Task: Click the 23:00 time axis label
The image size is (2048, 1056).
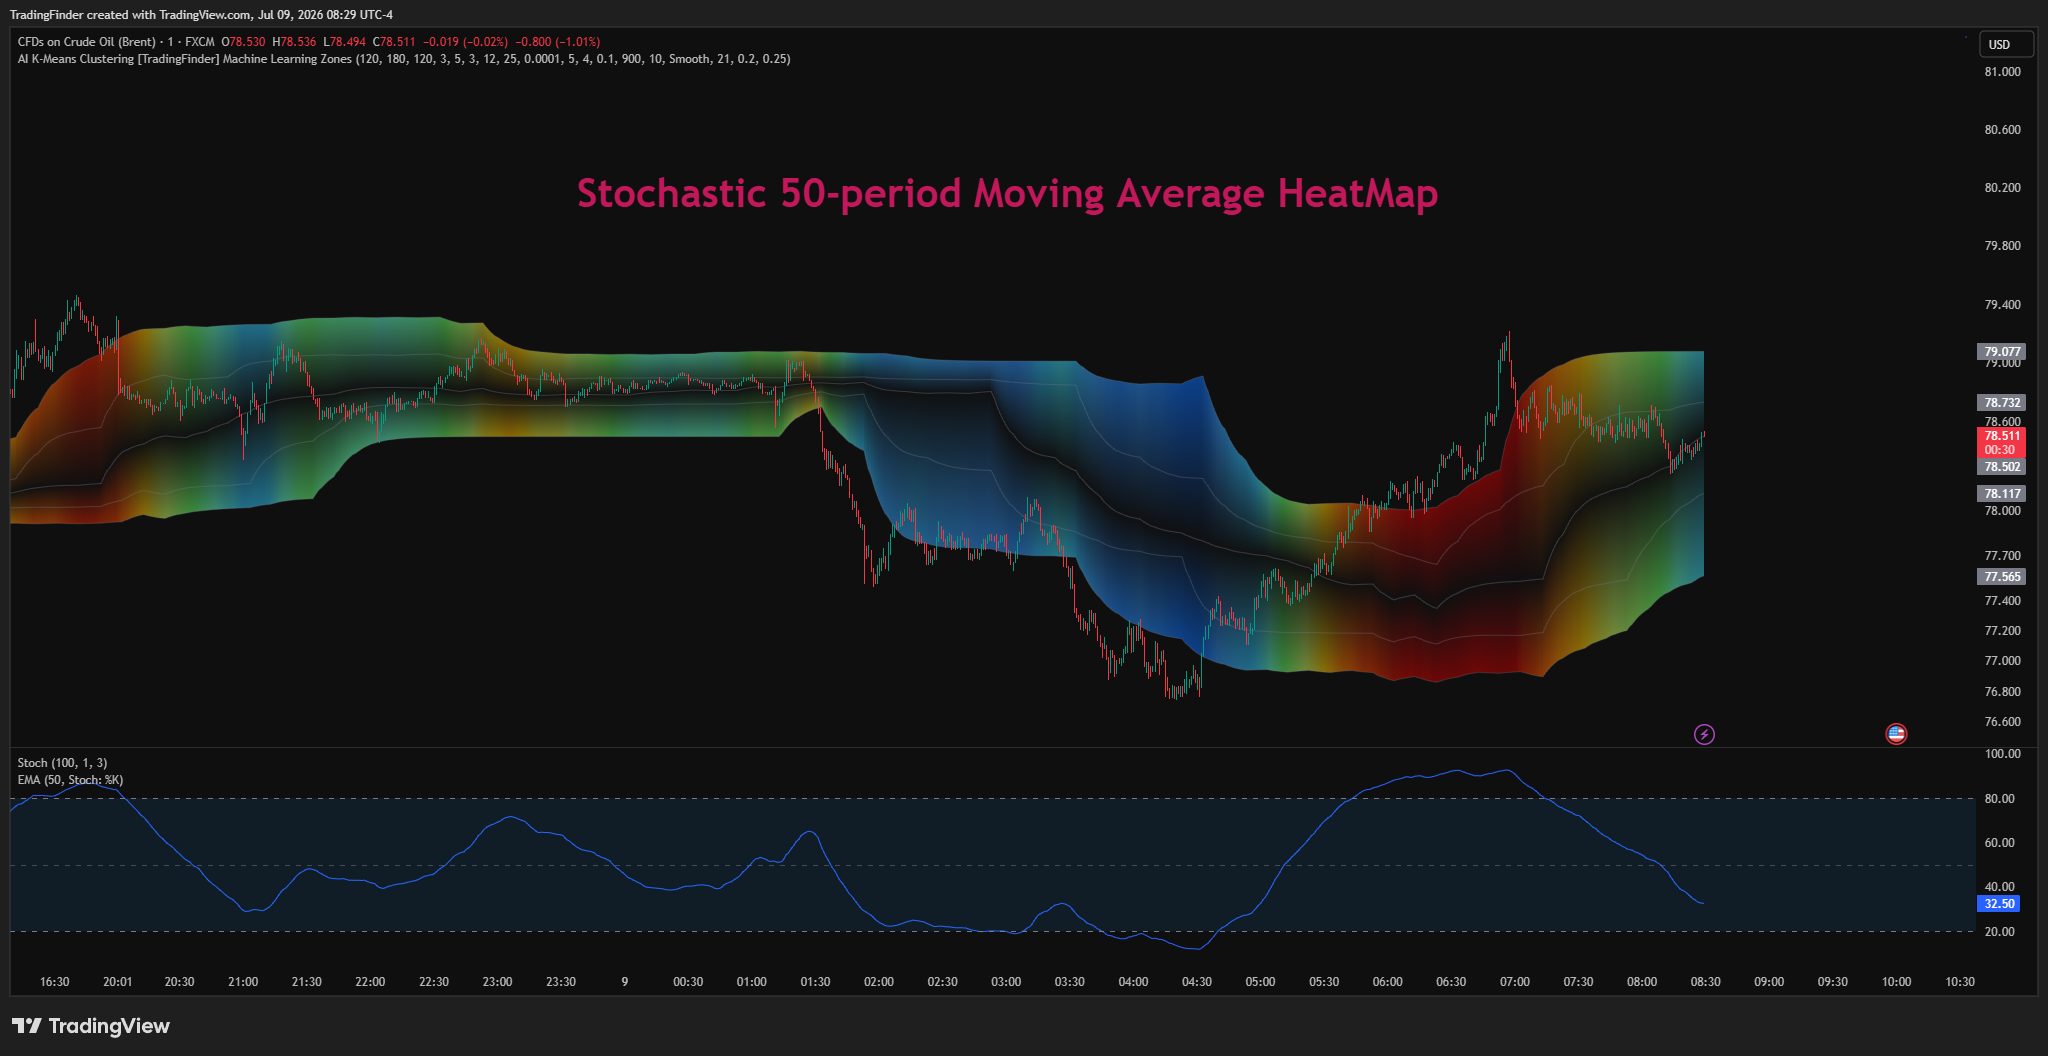Action: tap(497, 982)
